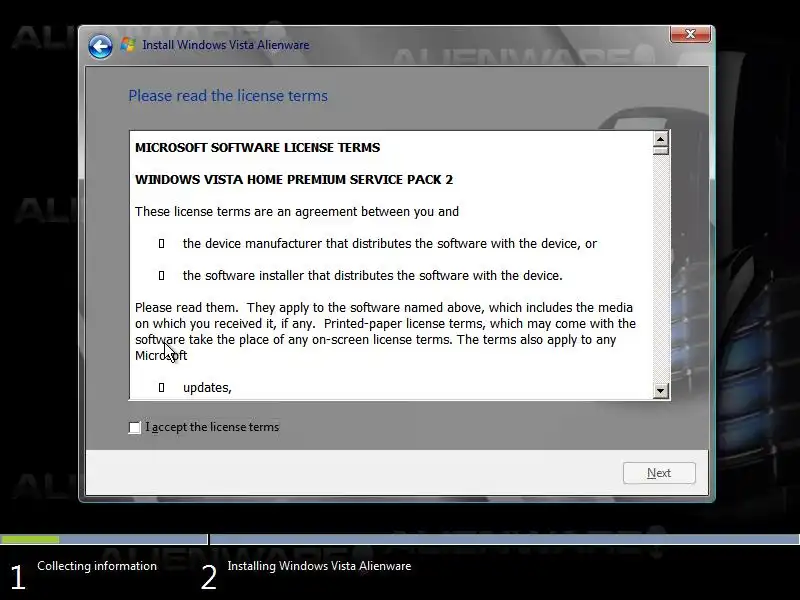Click WINDOWS VISTA HOME PREMIUM SERVICE PACK 2
Viewport: 800px width, 600px height.
(x=293, y=180)
